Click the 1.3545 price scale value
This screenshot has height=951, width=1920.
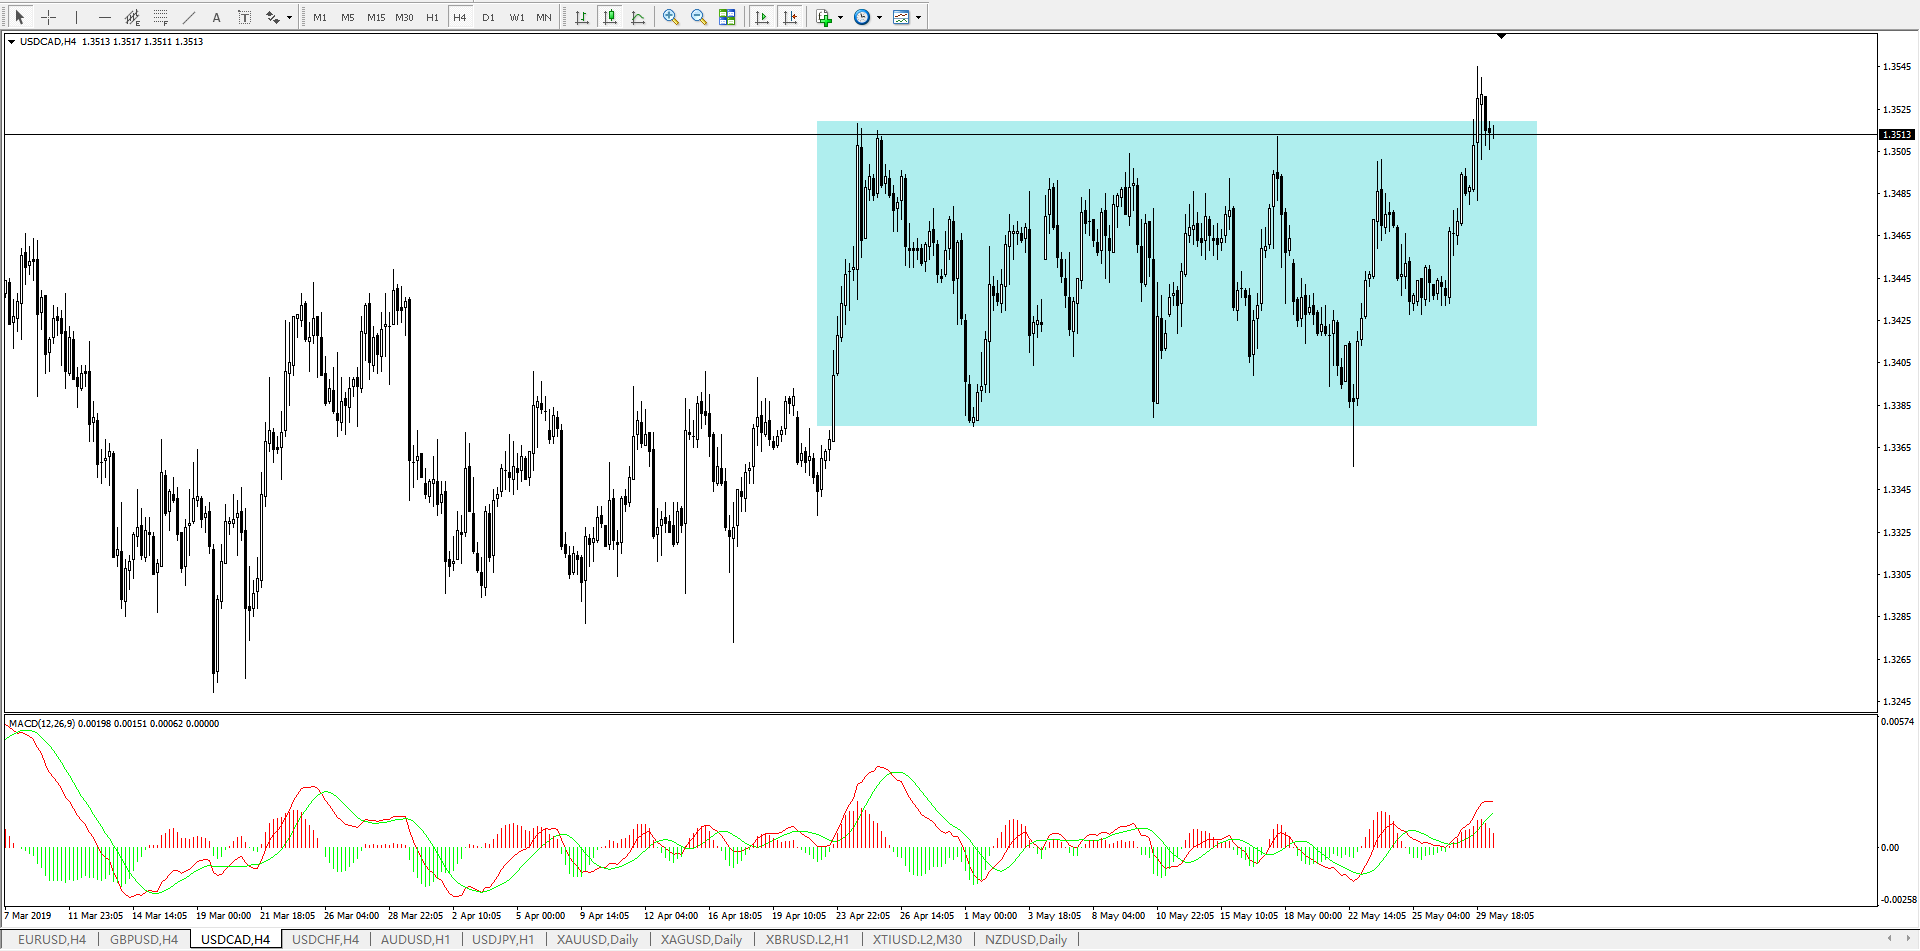[x=1897, y=67]
